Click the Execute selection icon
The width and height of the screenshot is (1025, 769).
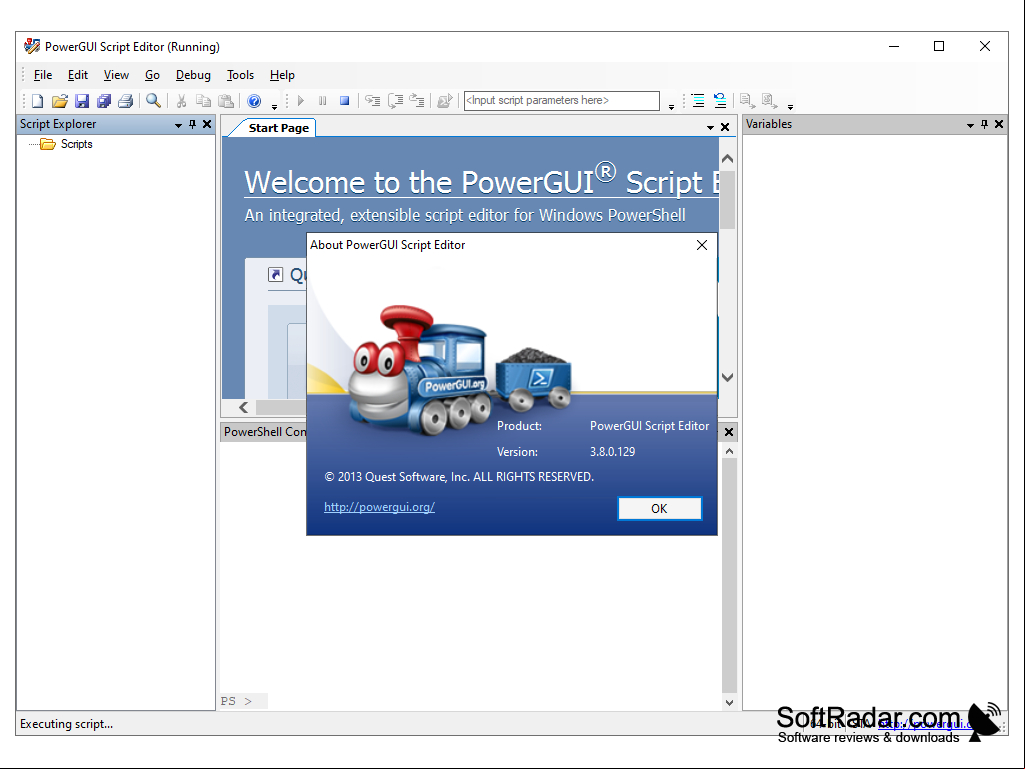(445, 101)
